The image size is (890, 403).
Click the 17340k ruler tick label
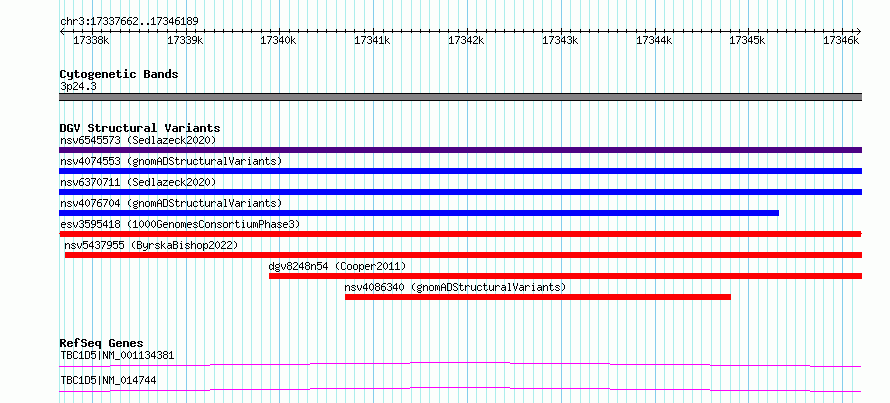(x=278, y=40)
